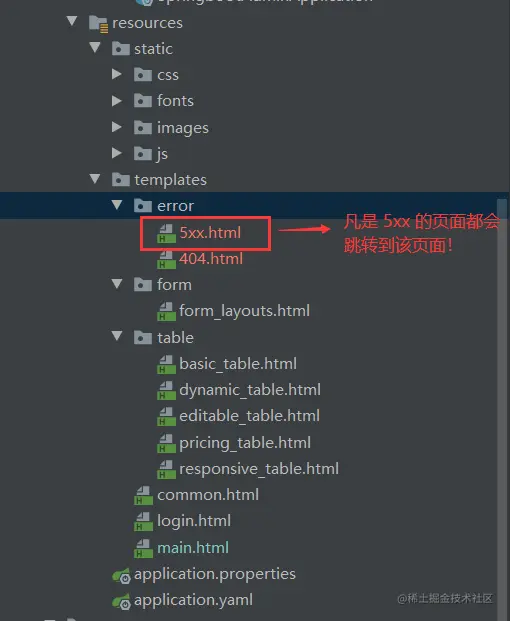510x621 pixels.
Task: Click the images folder icon
Action: coord(143,128)
